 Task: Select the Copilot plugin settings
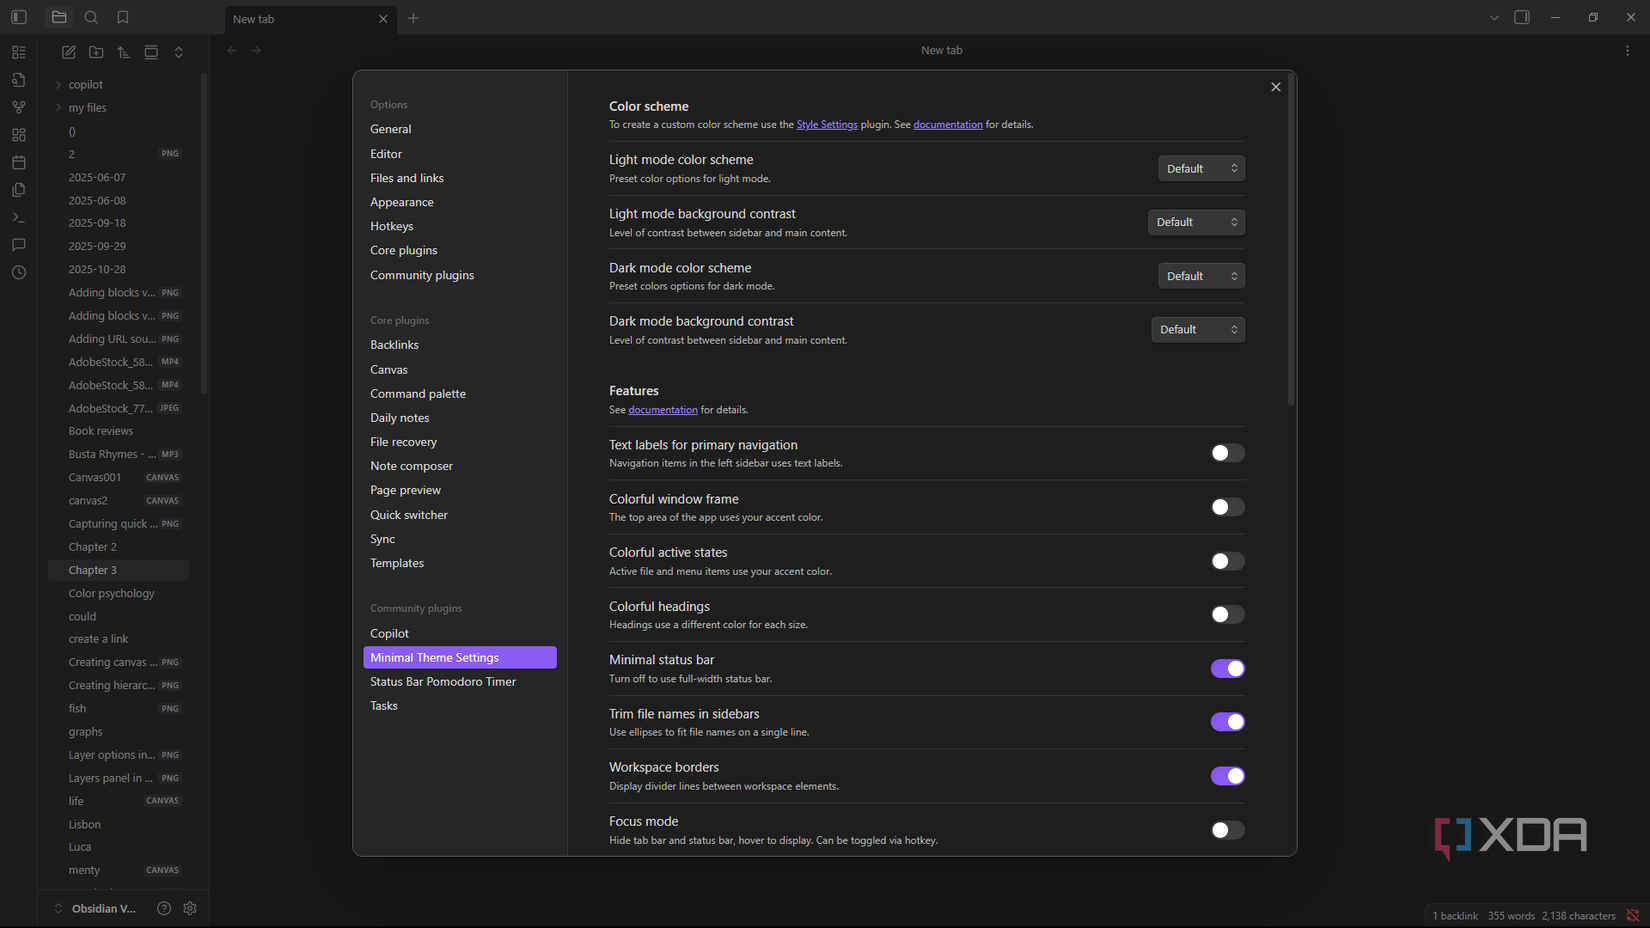tap(389, 633)
